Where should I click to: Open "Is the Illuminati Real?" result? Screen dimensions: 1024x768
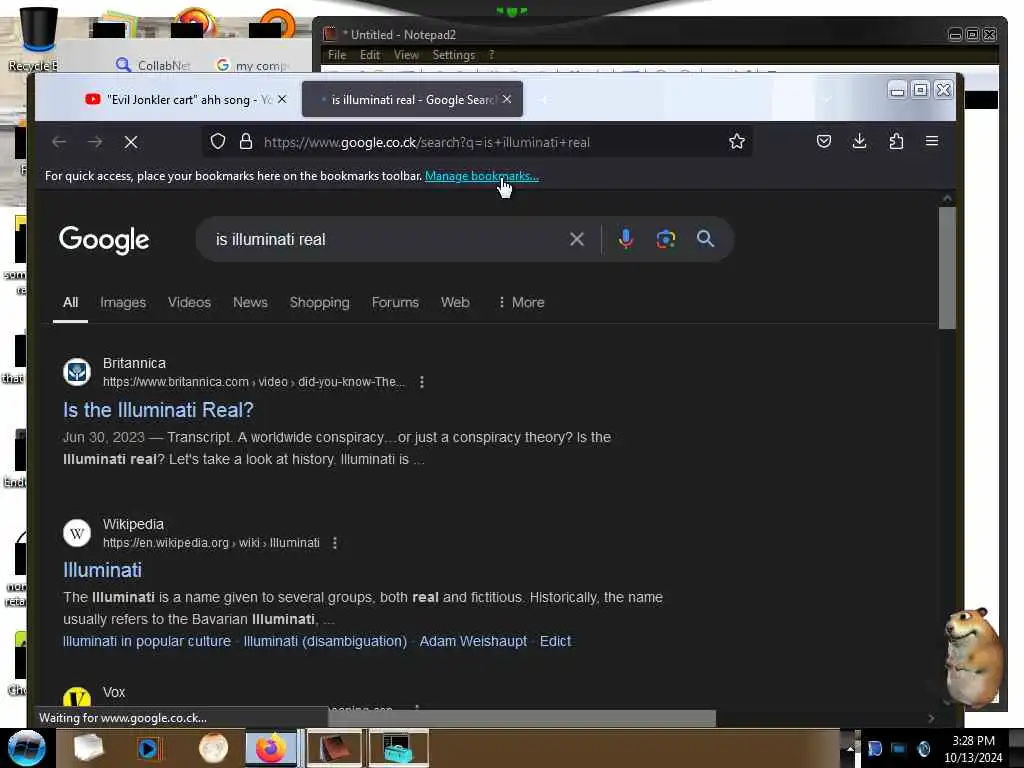[x=158, y=410]
